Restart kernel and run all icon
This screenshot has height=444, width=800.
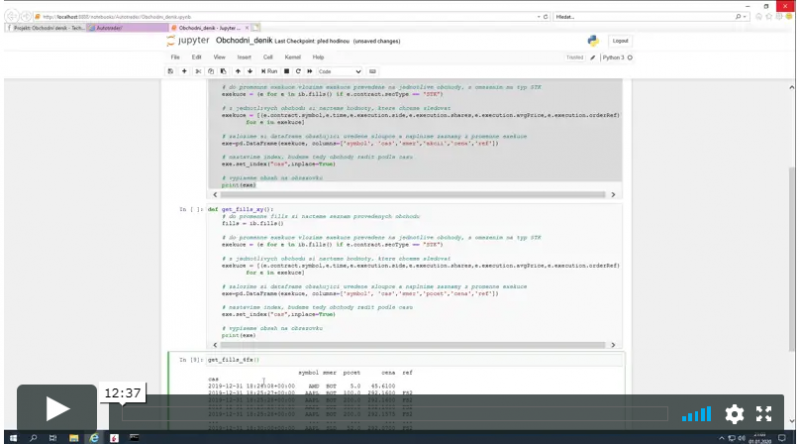310,71
